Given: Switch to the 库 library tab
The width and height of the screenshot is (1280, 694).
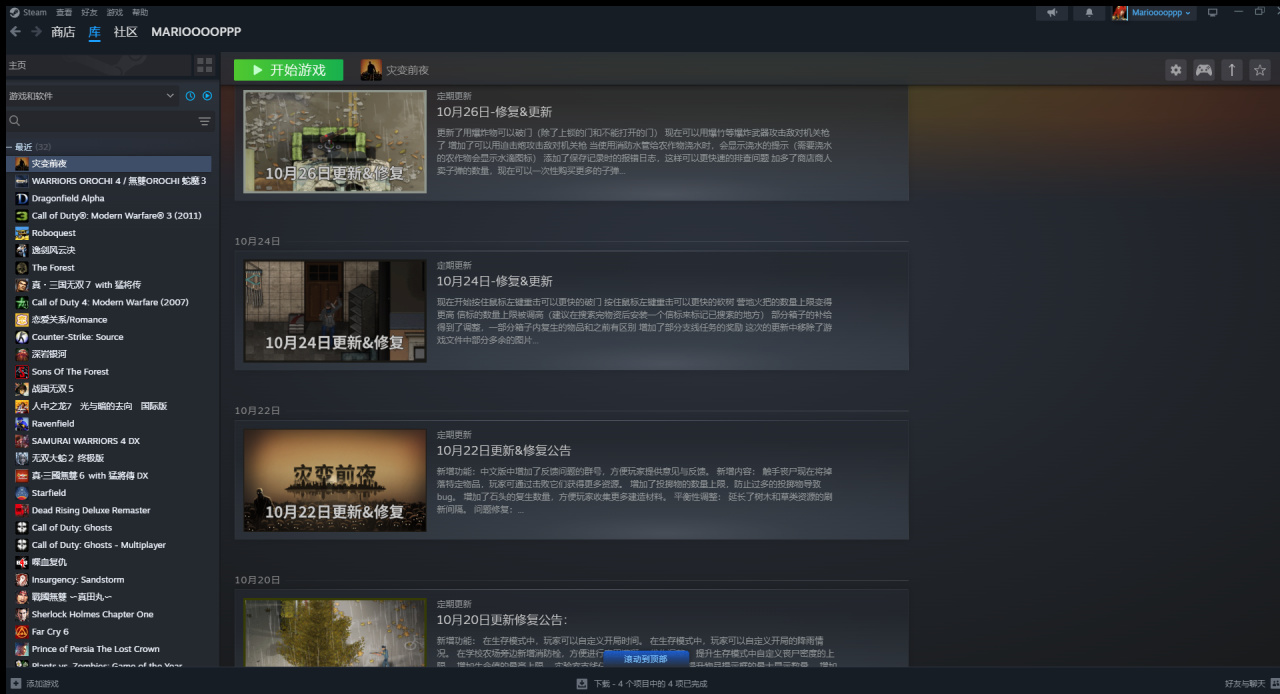Looking at the screenshot, I should pos(94,32).
